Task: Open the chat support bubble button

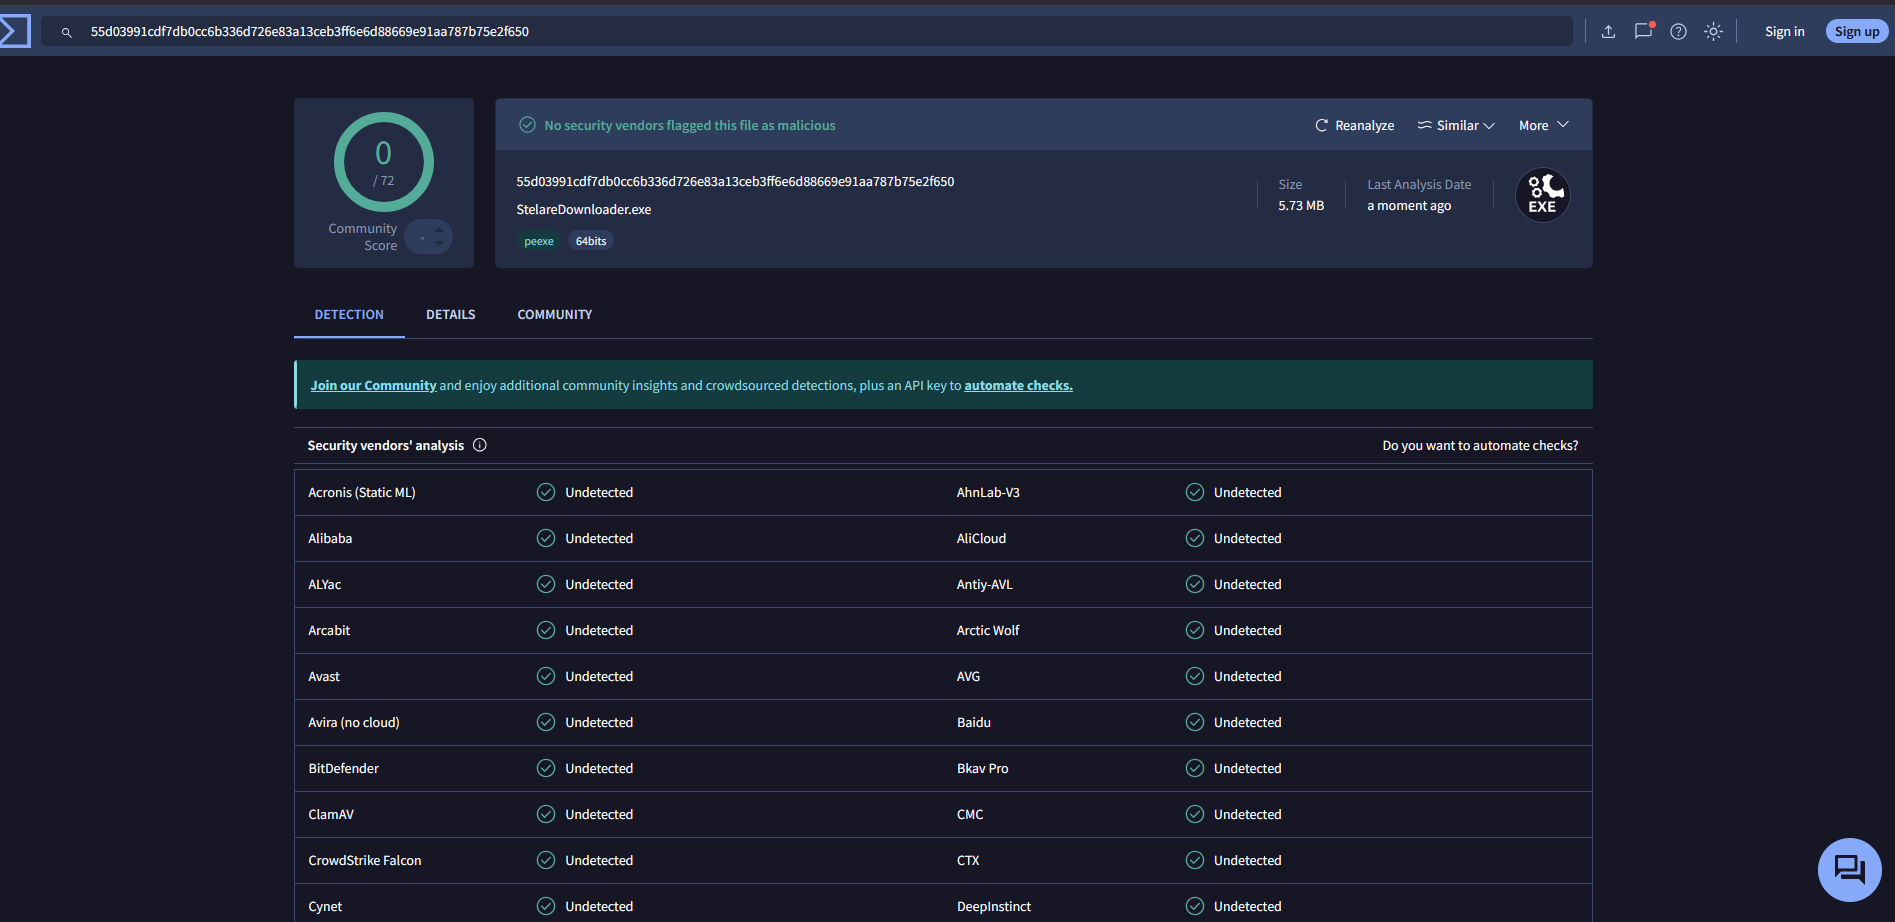Action: tap(1850, 870)
